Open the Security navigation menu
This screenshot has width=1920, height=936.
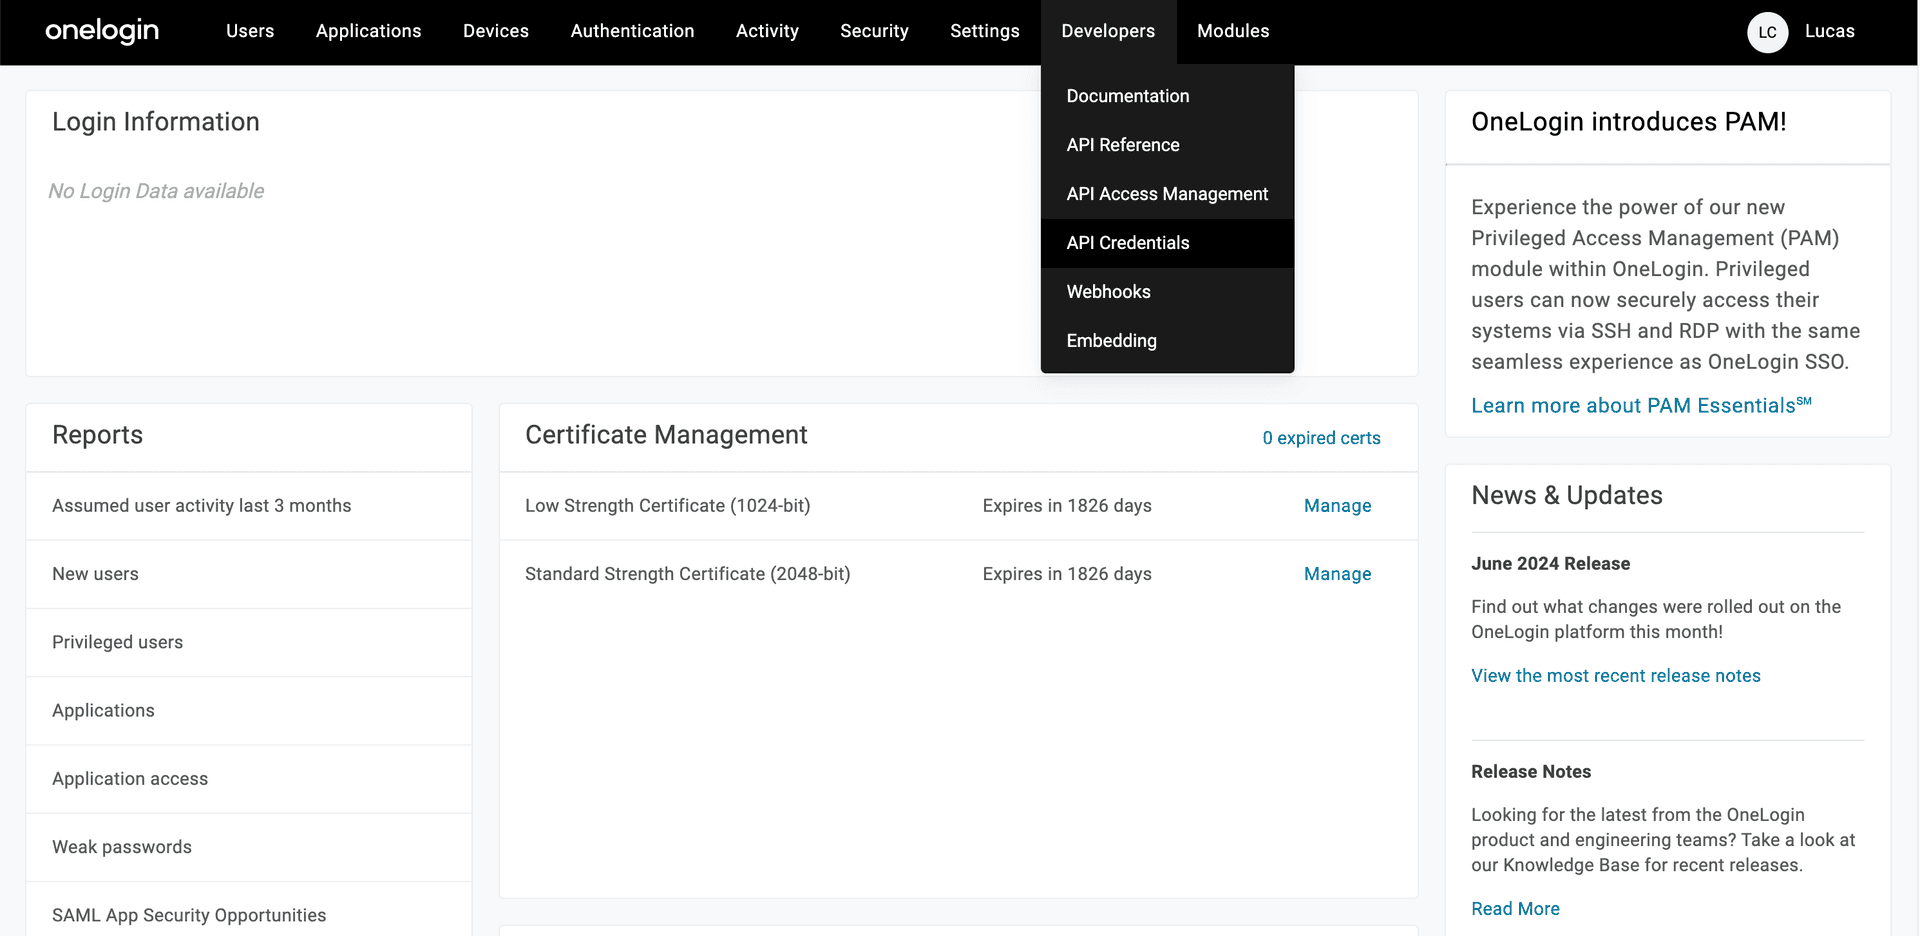click(x=874, y=31)
